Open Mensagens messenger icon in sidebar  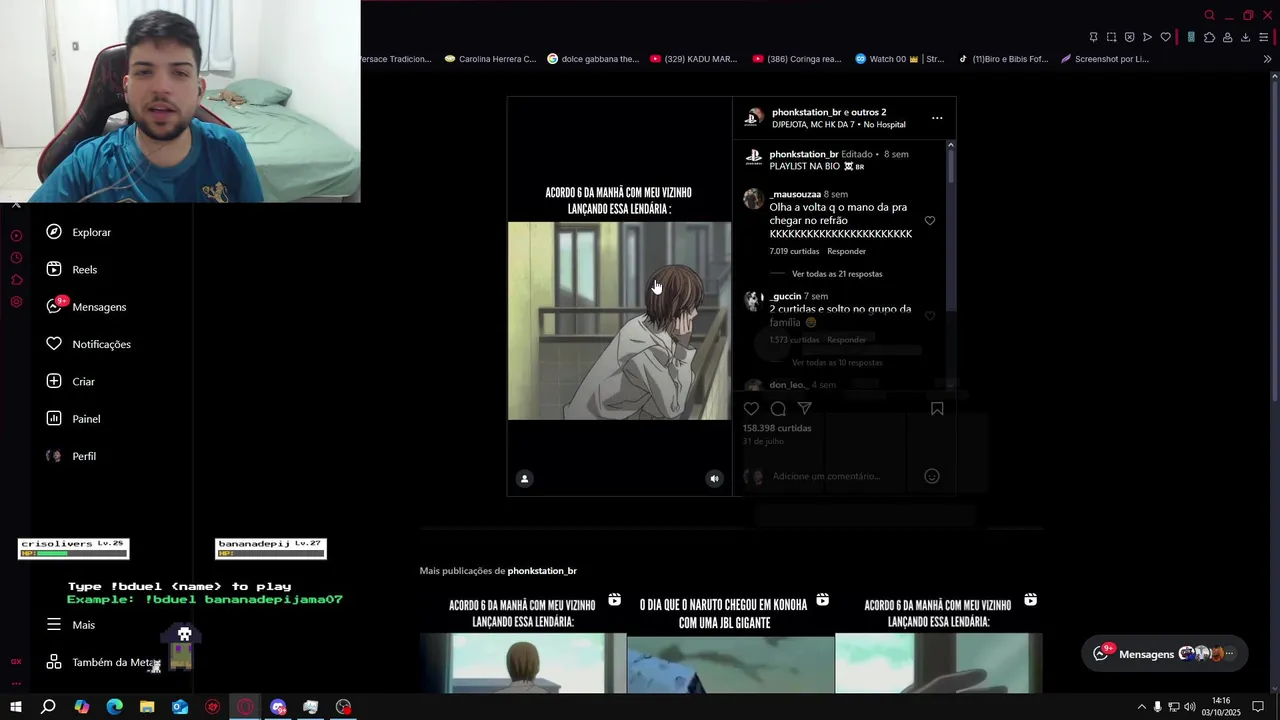(54, 306)
